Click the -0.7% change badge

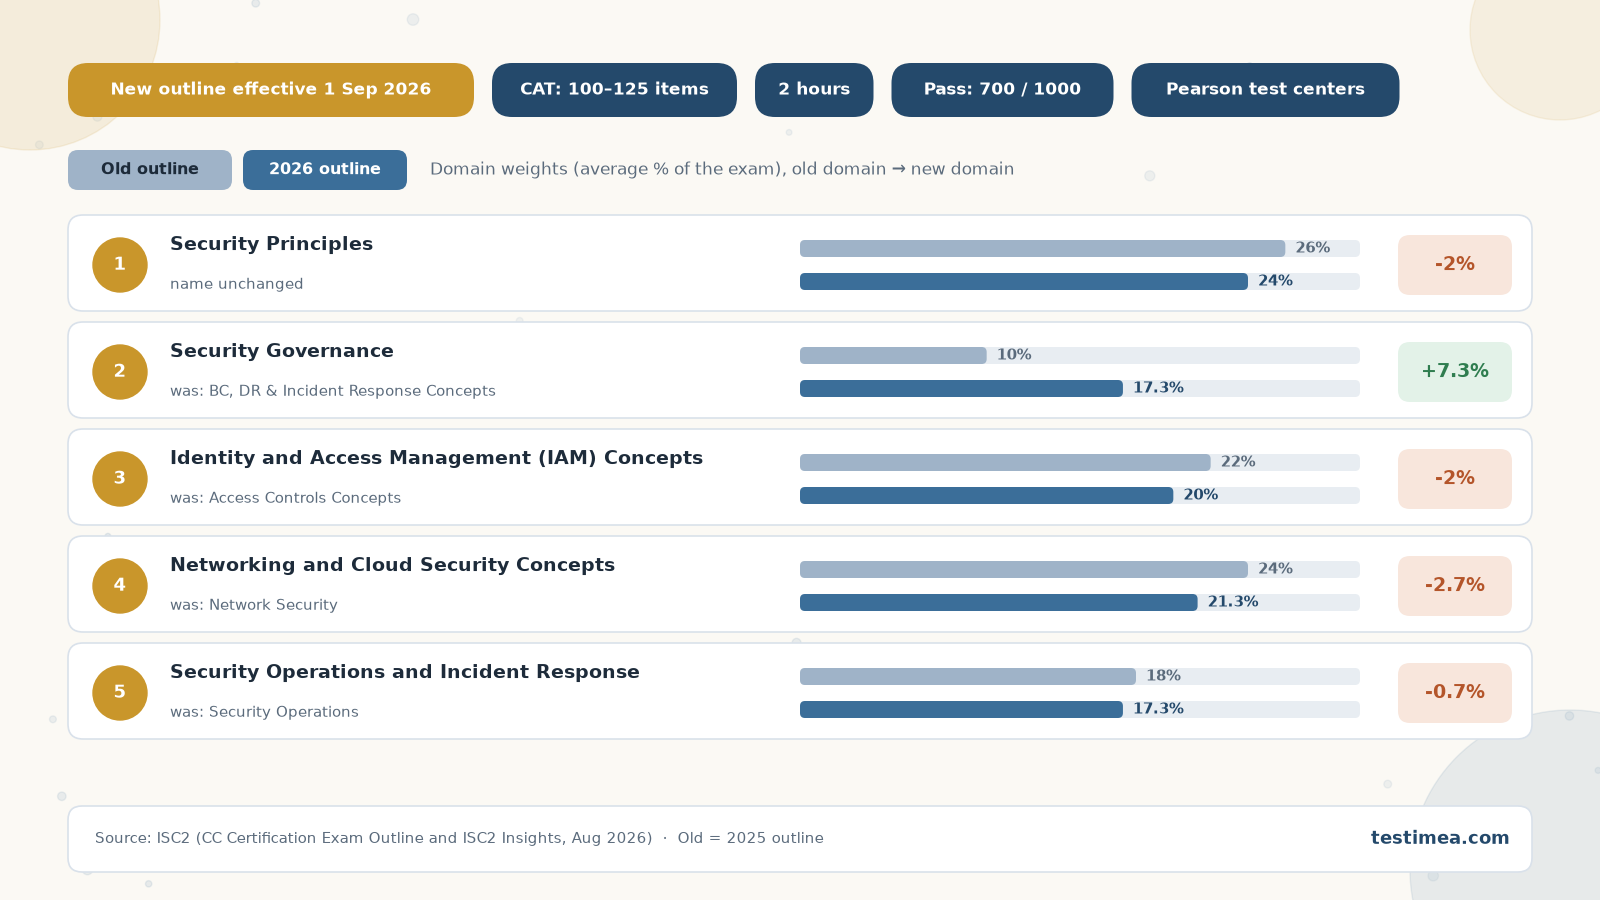tap(1455, 693)
